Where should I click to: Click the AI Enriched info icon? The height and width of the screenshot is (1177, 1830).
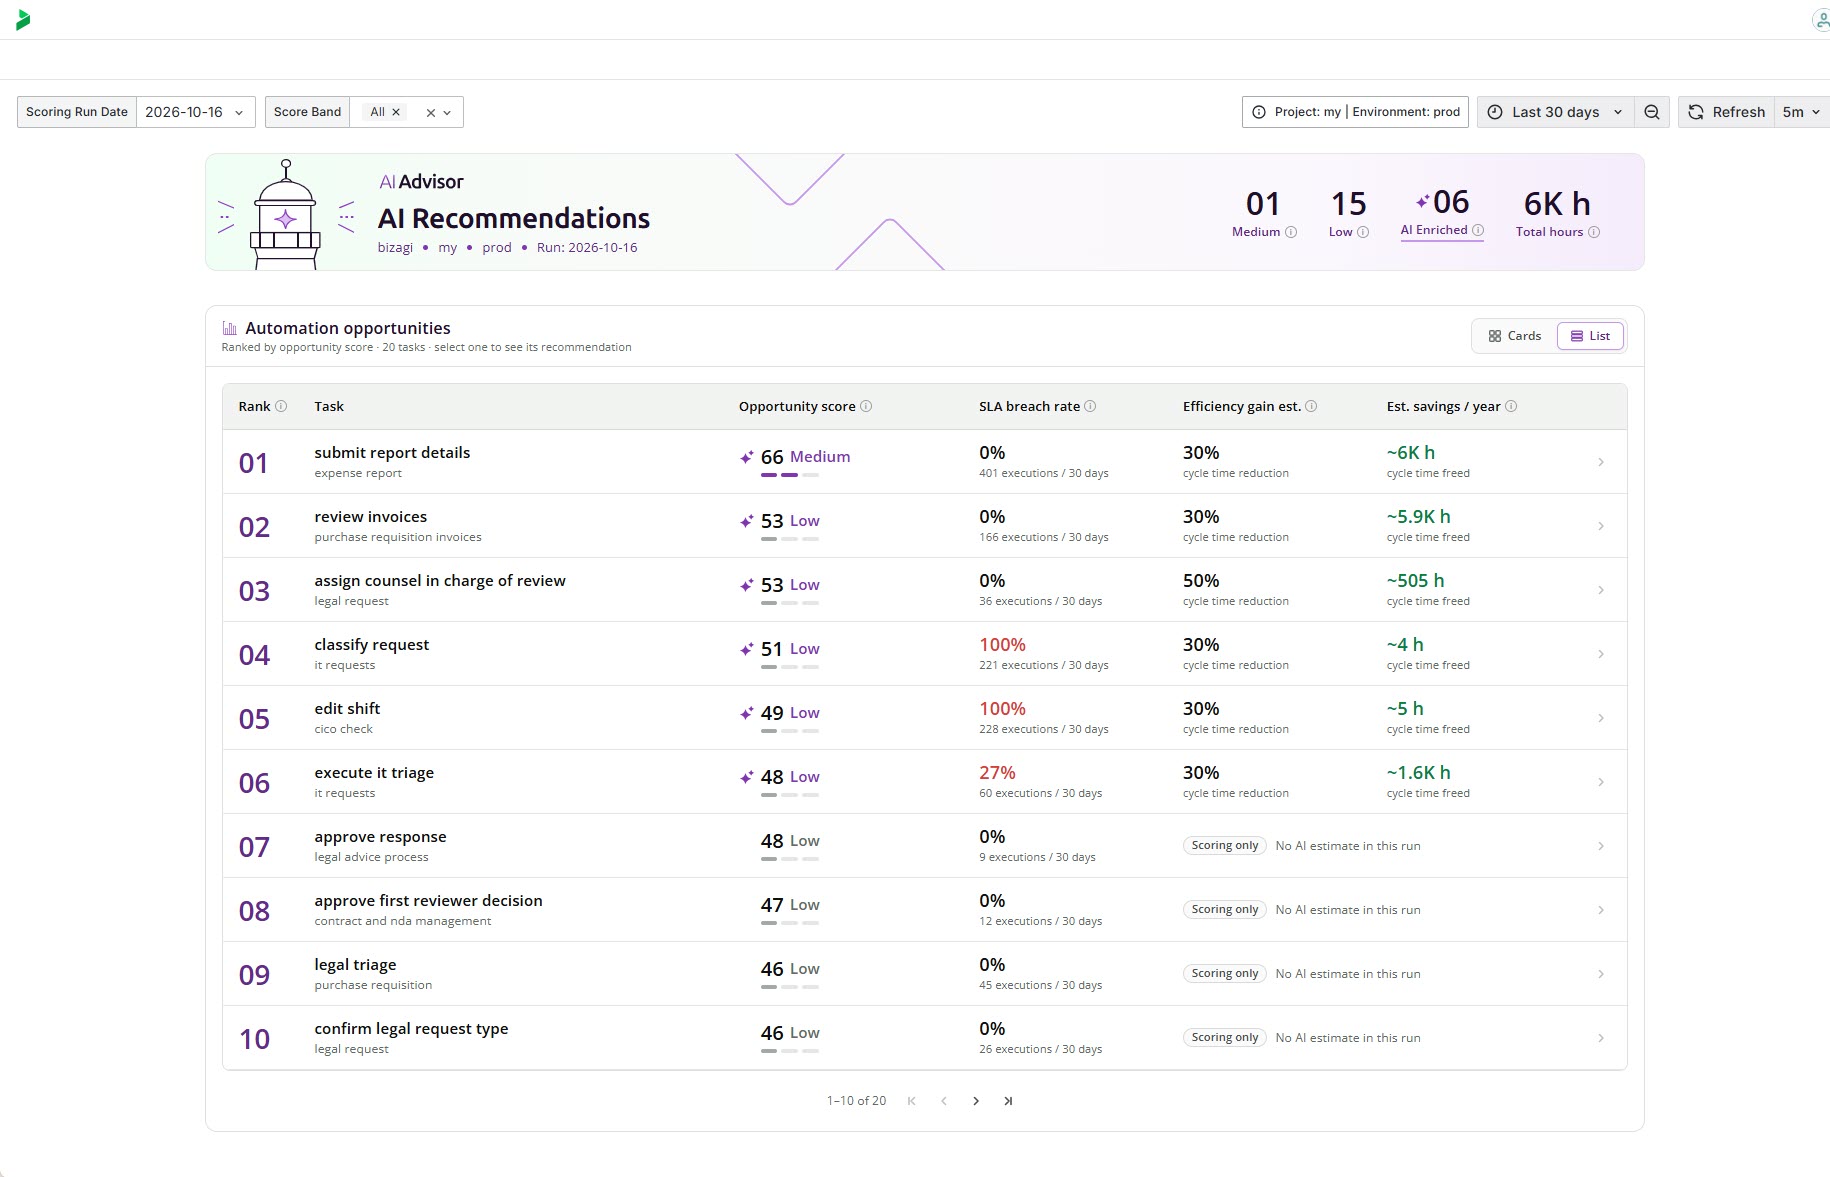click(1478, 230)
